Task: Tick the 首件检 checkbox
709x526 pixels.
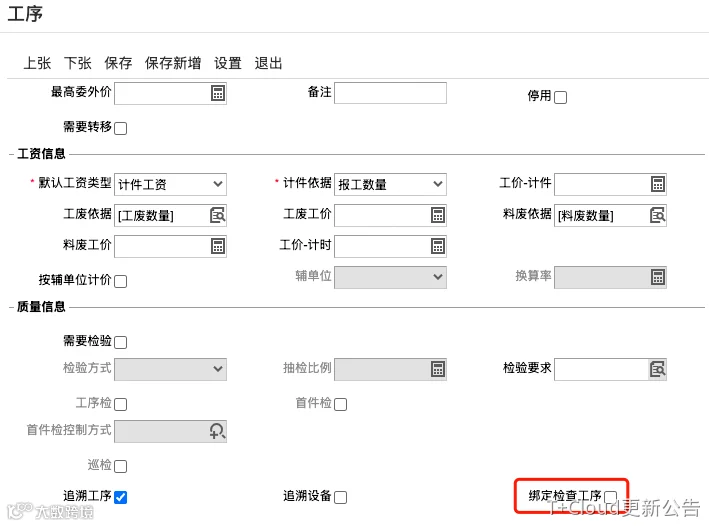Action: pyautogui.click(x=340, y=404)
